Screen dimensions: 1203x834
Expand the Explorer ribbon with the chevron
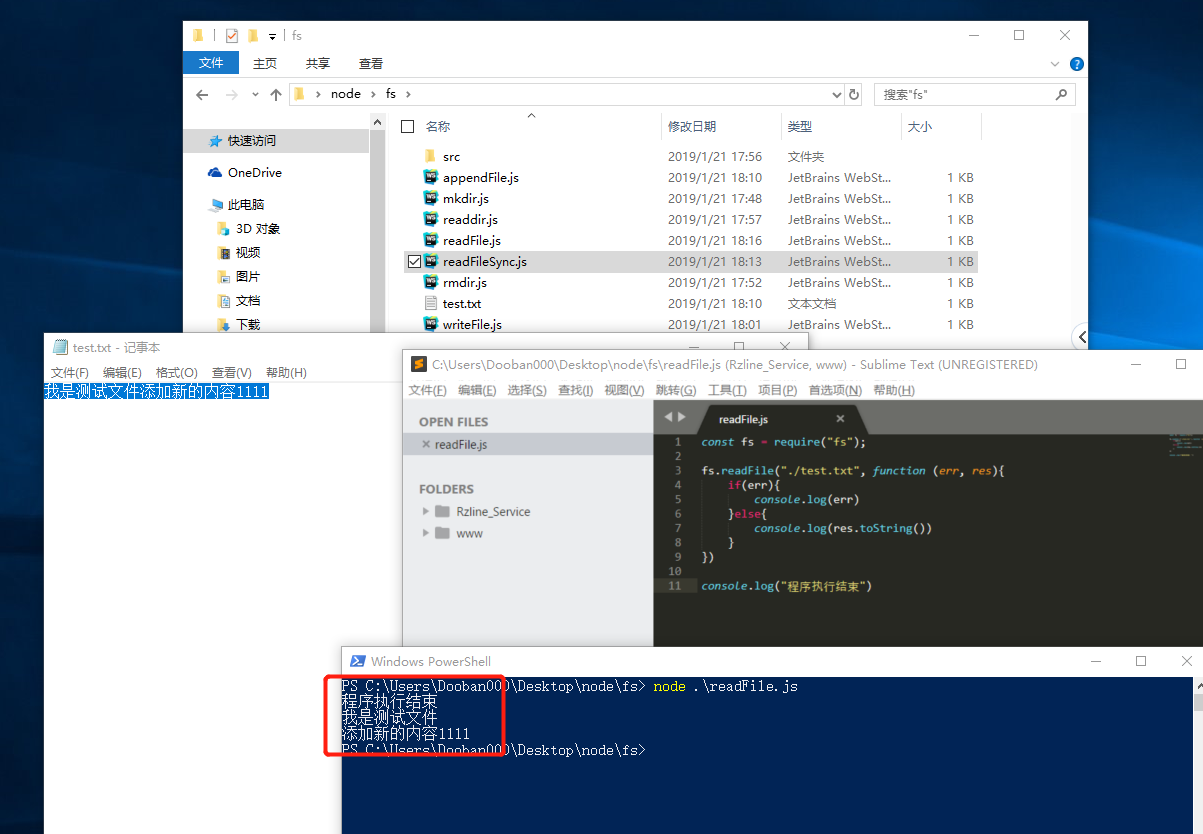[1054, 64]
